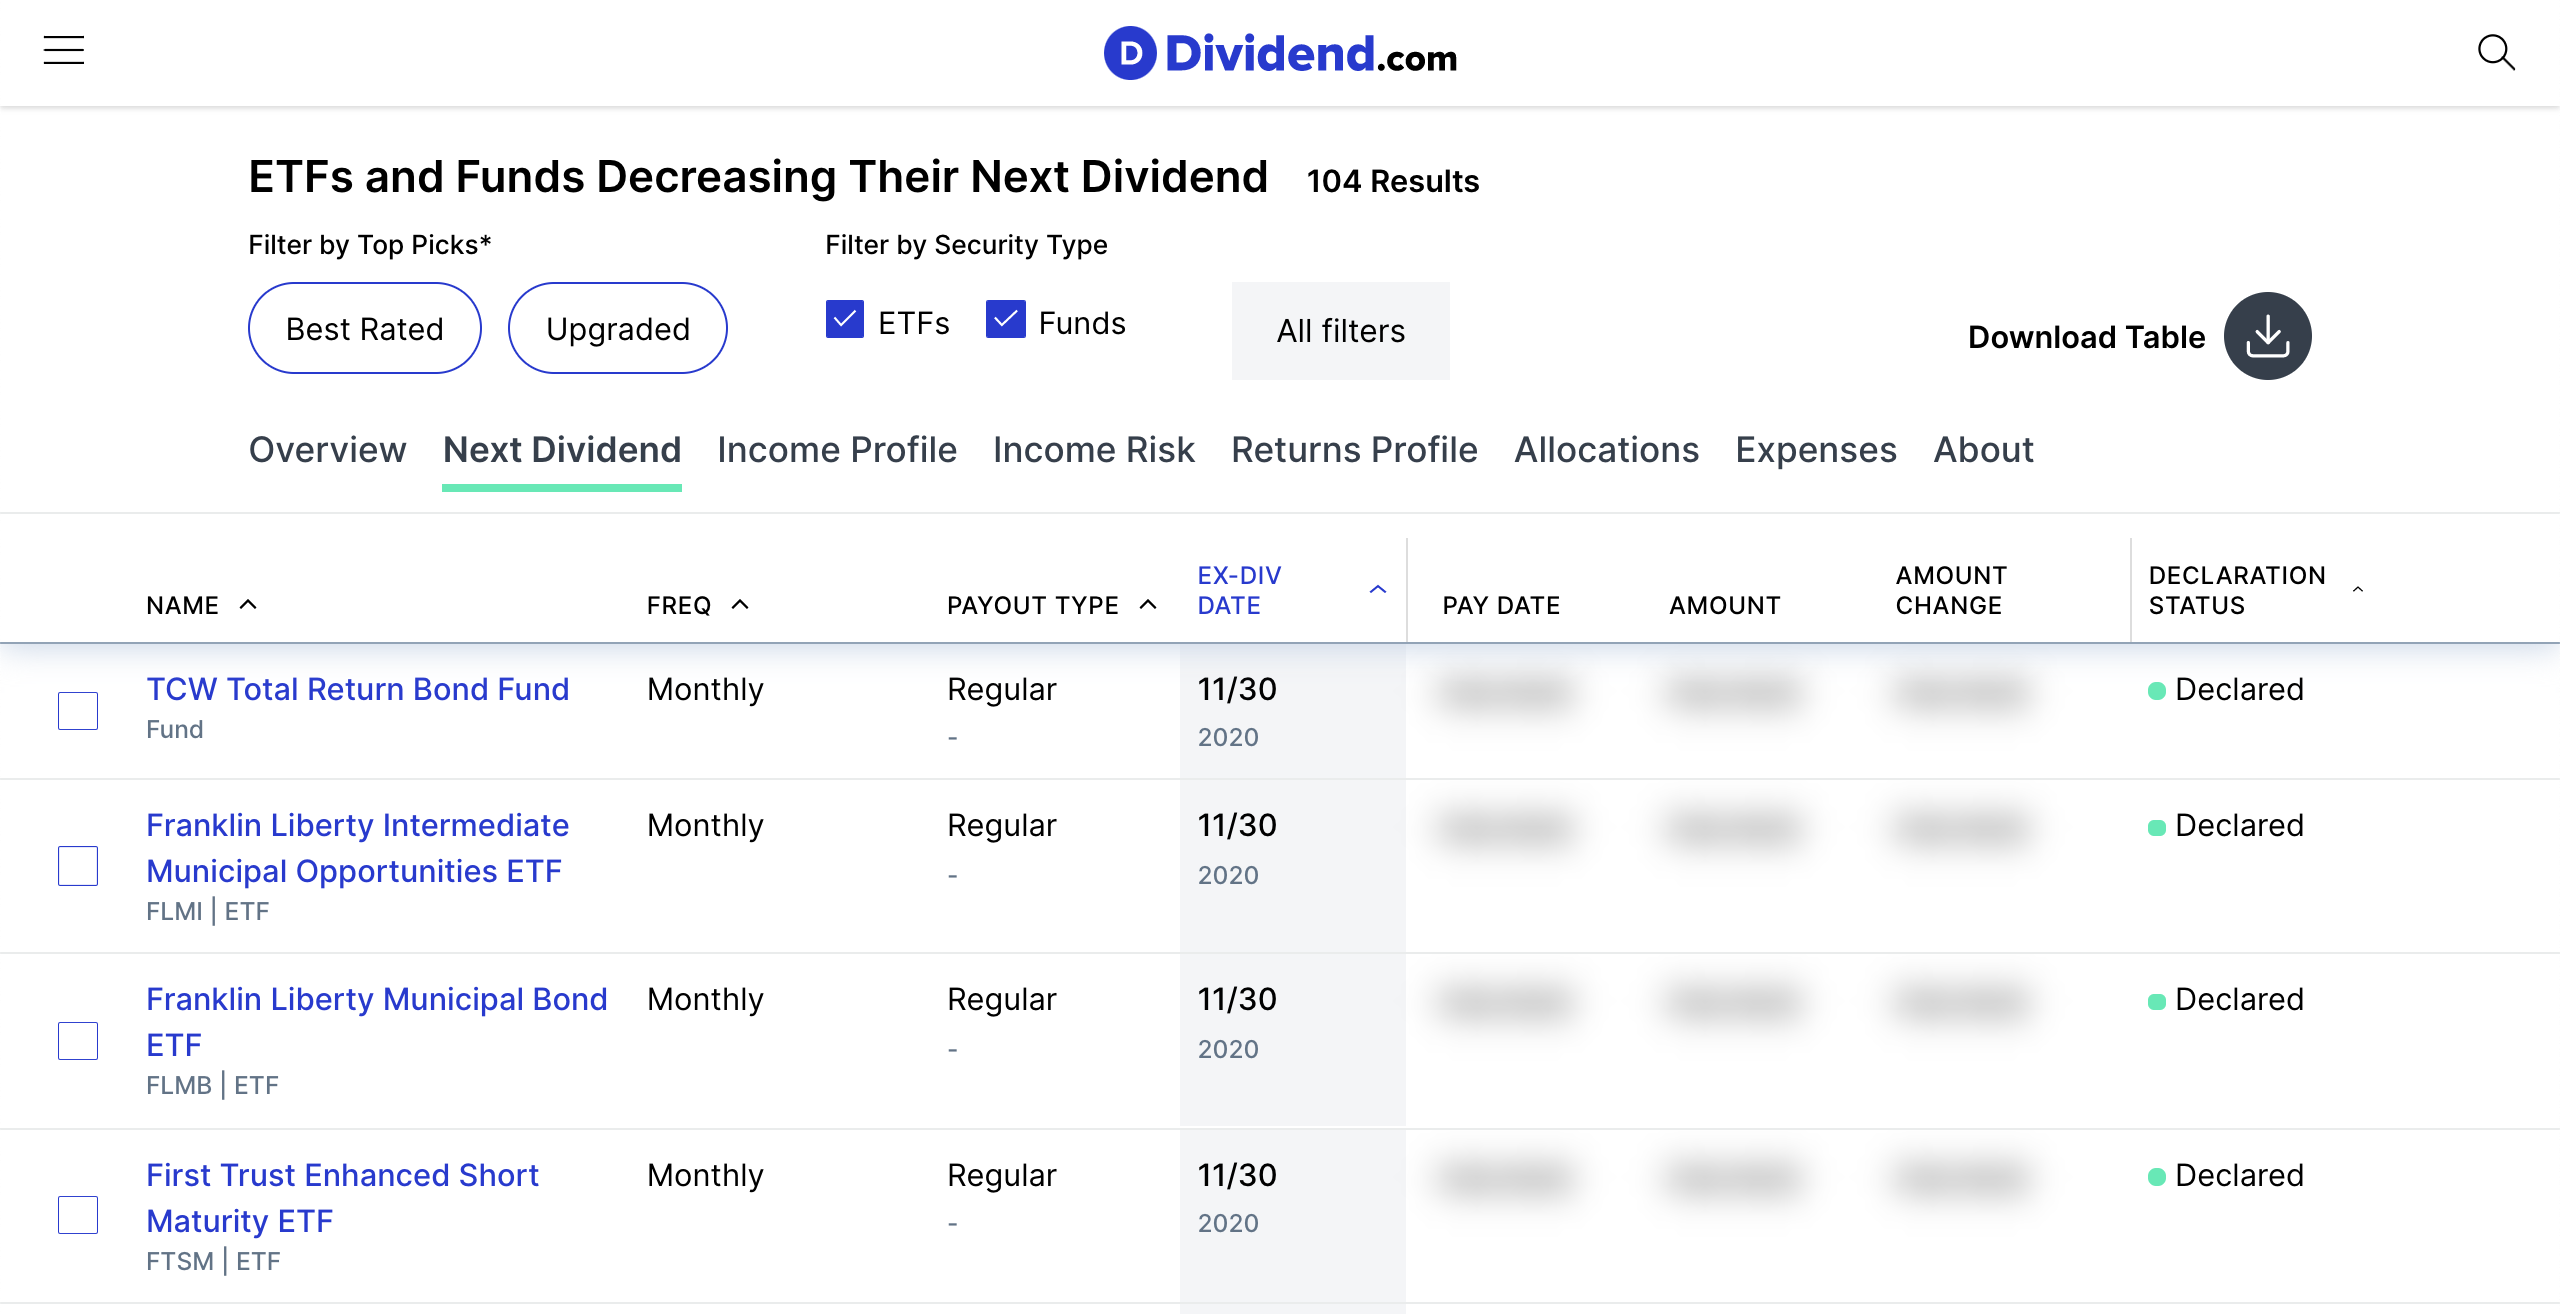Screen dimensions: 2560x1314
Task: Select the Next Dividend tab
Action: tap(562, 450)
